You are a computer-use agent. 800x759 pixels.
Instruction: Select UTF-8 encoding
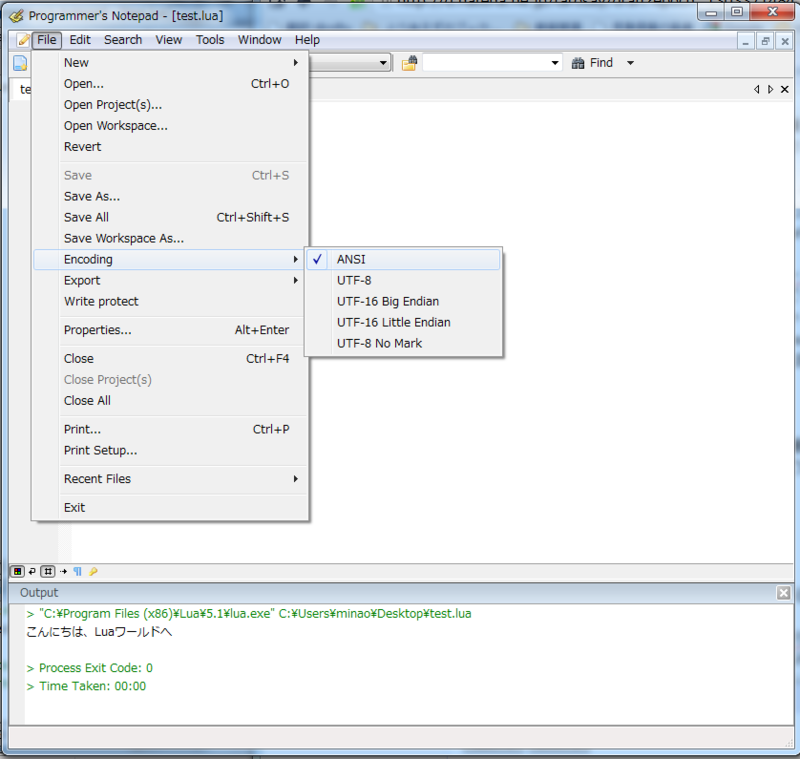[403, 280]
